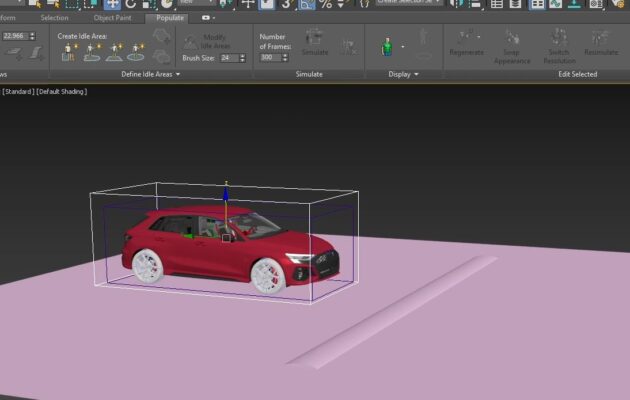Screen dimensions: 630x400
Task: Select the second Create Idle Area tool
Action: (x=92, y=52)
